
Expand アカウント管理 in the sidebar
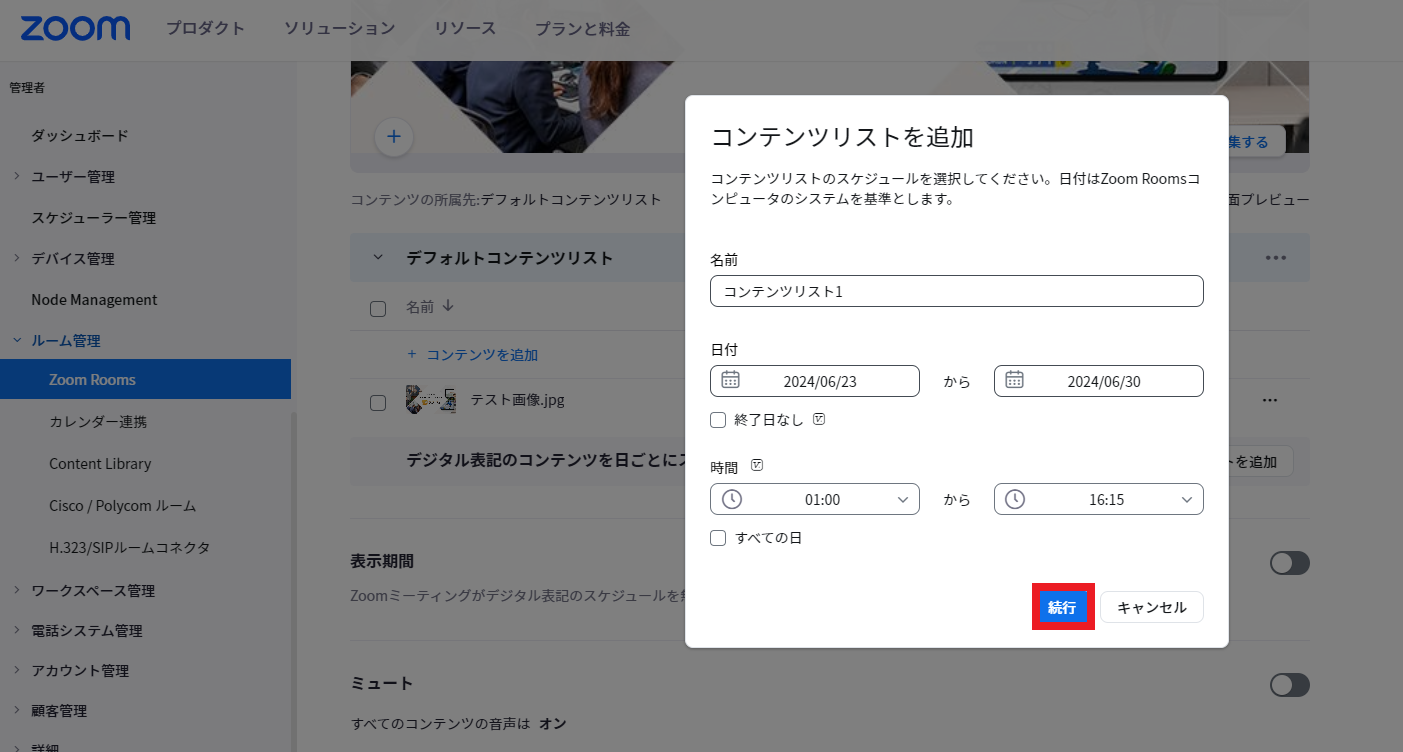point(17,670)
